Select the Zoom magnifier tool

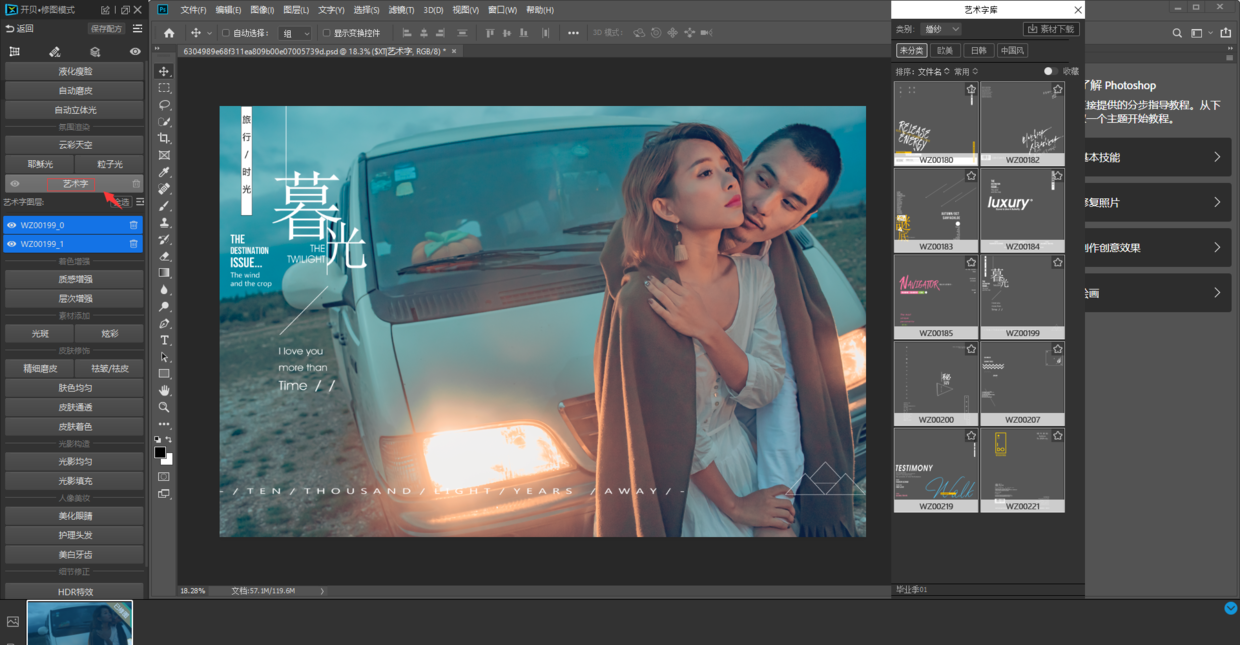click(x=164, y=407)
